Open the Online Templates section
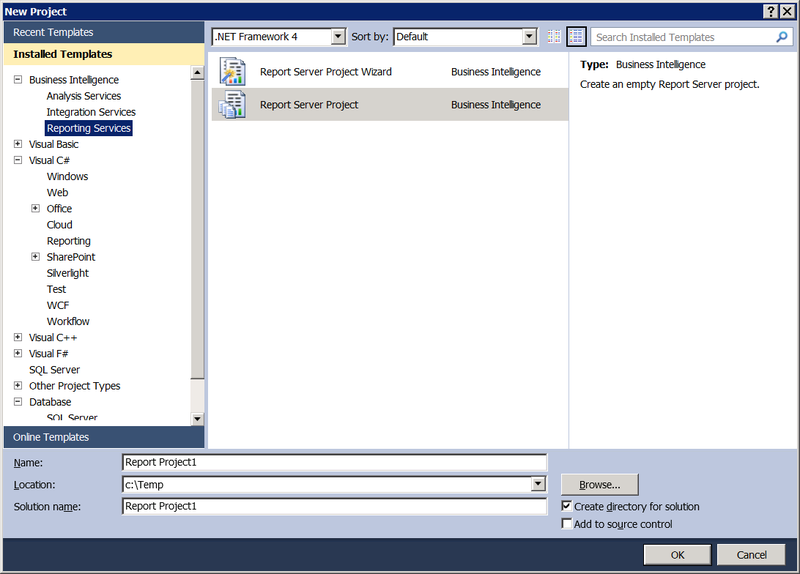 (x=104, y=437)
